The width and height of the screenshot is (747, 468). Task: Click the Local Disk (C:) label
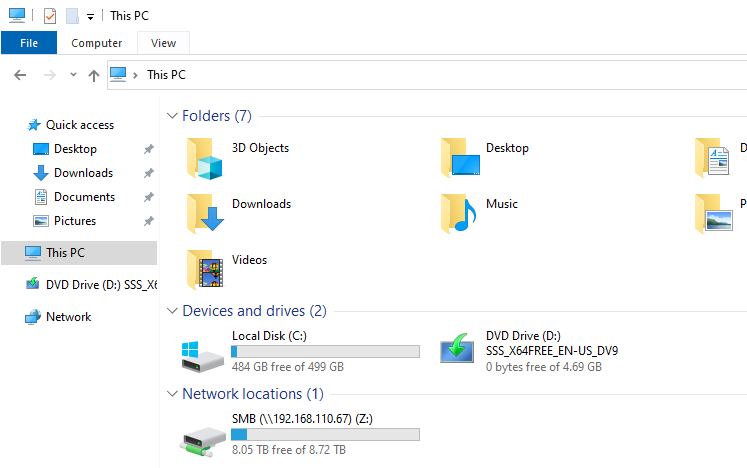point(269,336)
